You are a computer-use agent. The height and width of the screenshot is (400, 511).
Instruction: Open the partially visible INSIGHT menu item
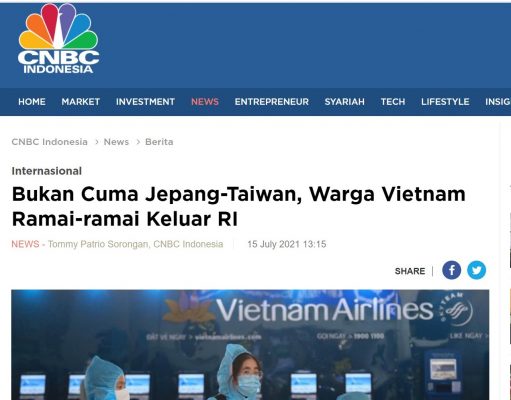point(498,102)
